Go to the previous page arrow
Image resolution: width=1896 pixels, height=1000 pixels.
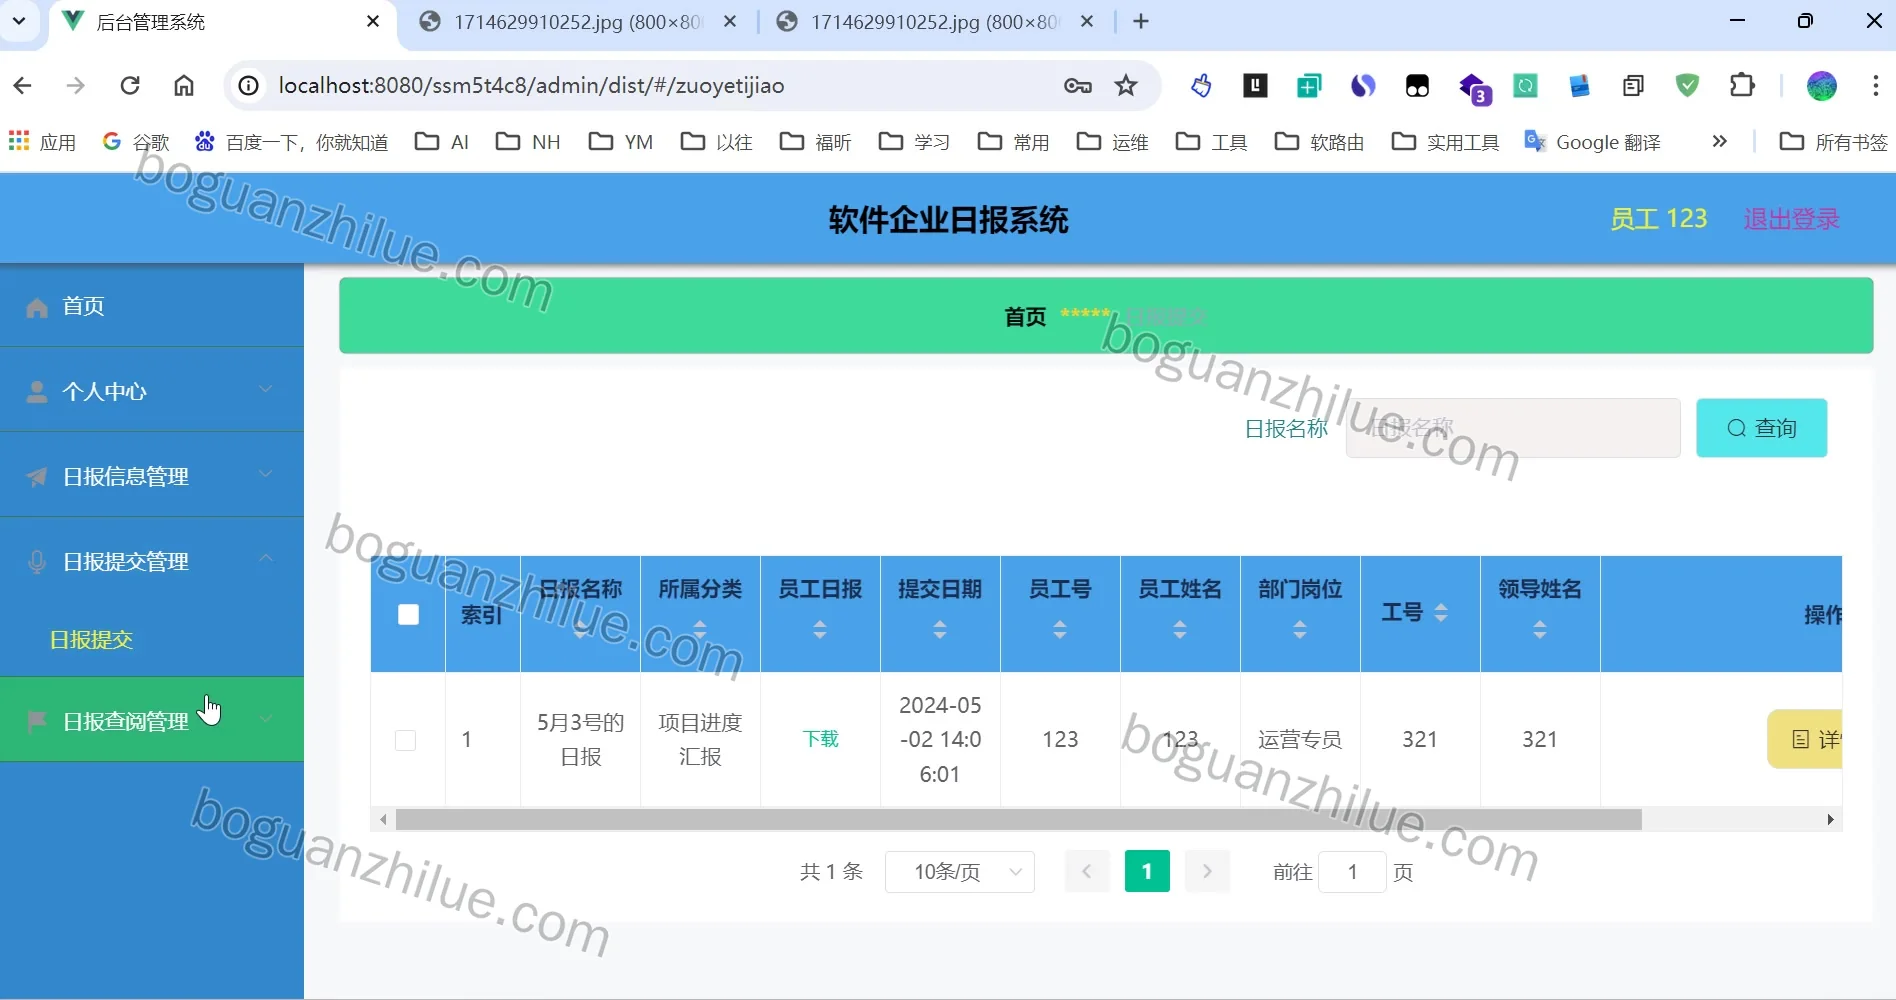(x=1087, y=872)
